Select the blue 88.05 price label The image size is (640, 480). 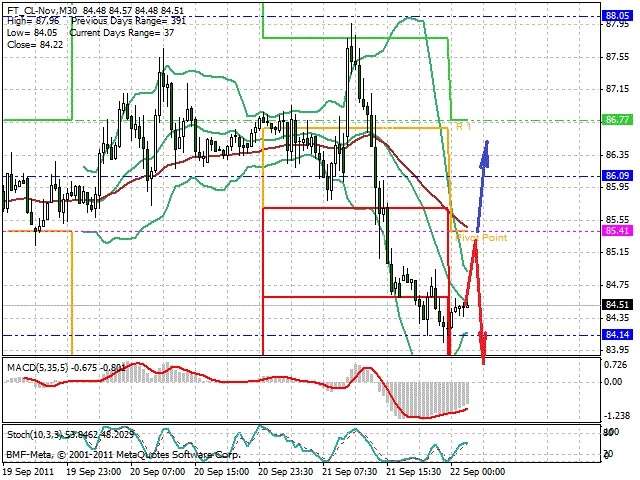617,16
